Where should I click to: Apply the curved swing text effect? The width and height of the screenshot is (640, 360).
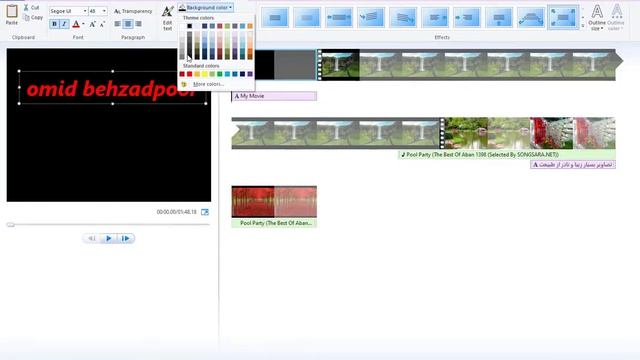coord(531,18)
